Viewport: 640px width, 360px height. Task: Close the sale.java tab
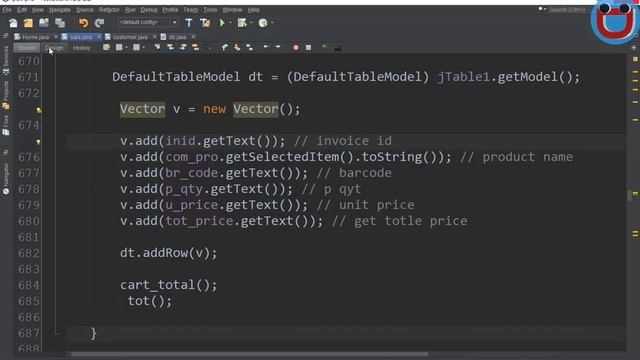click(99, 37)
